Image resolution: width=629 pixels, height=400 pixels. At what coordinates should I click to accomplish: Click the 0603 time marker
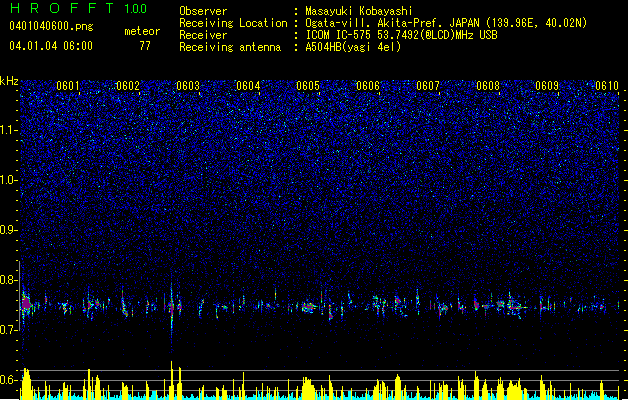[x=188, y=86]
